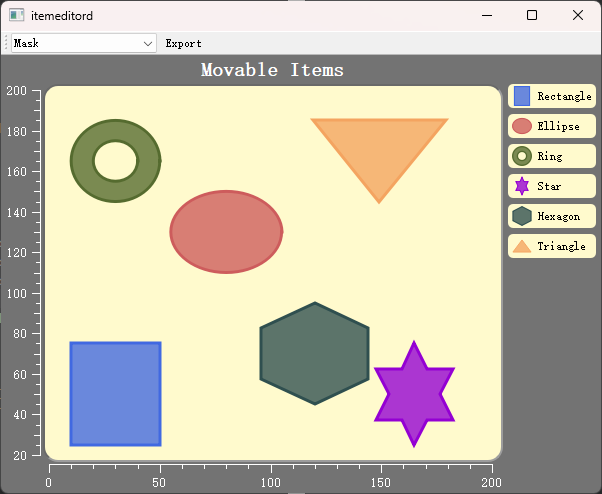
Task: Click the 50 label on the x-axis
Action: pyautogui.click(x=159, y=482)
